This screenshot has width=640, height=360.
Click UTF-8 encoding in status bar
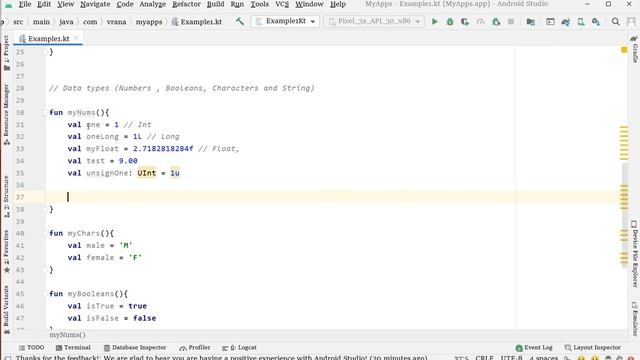(511, 357)
